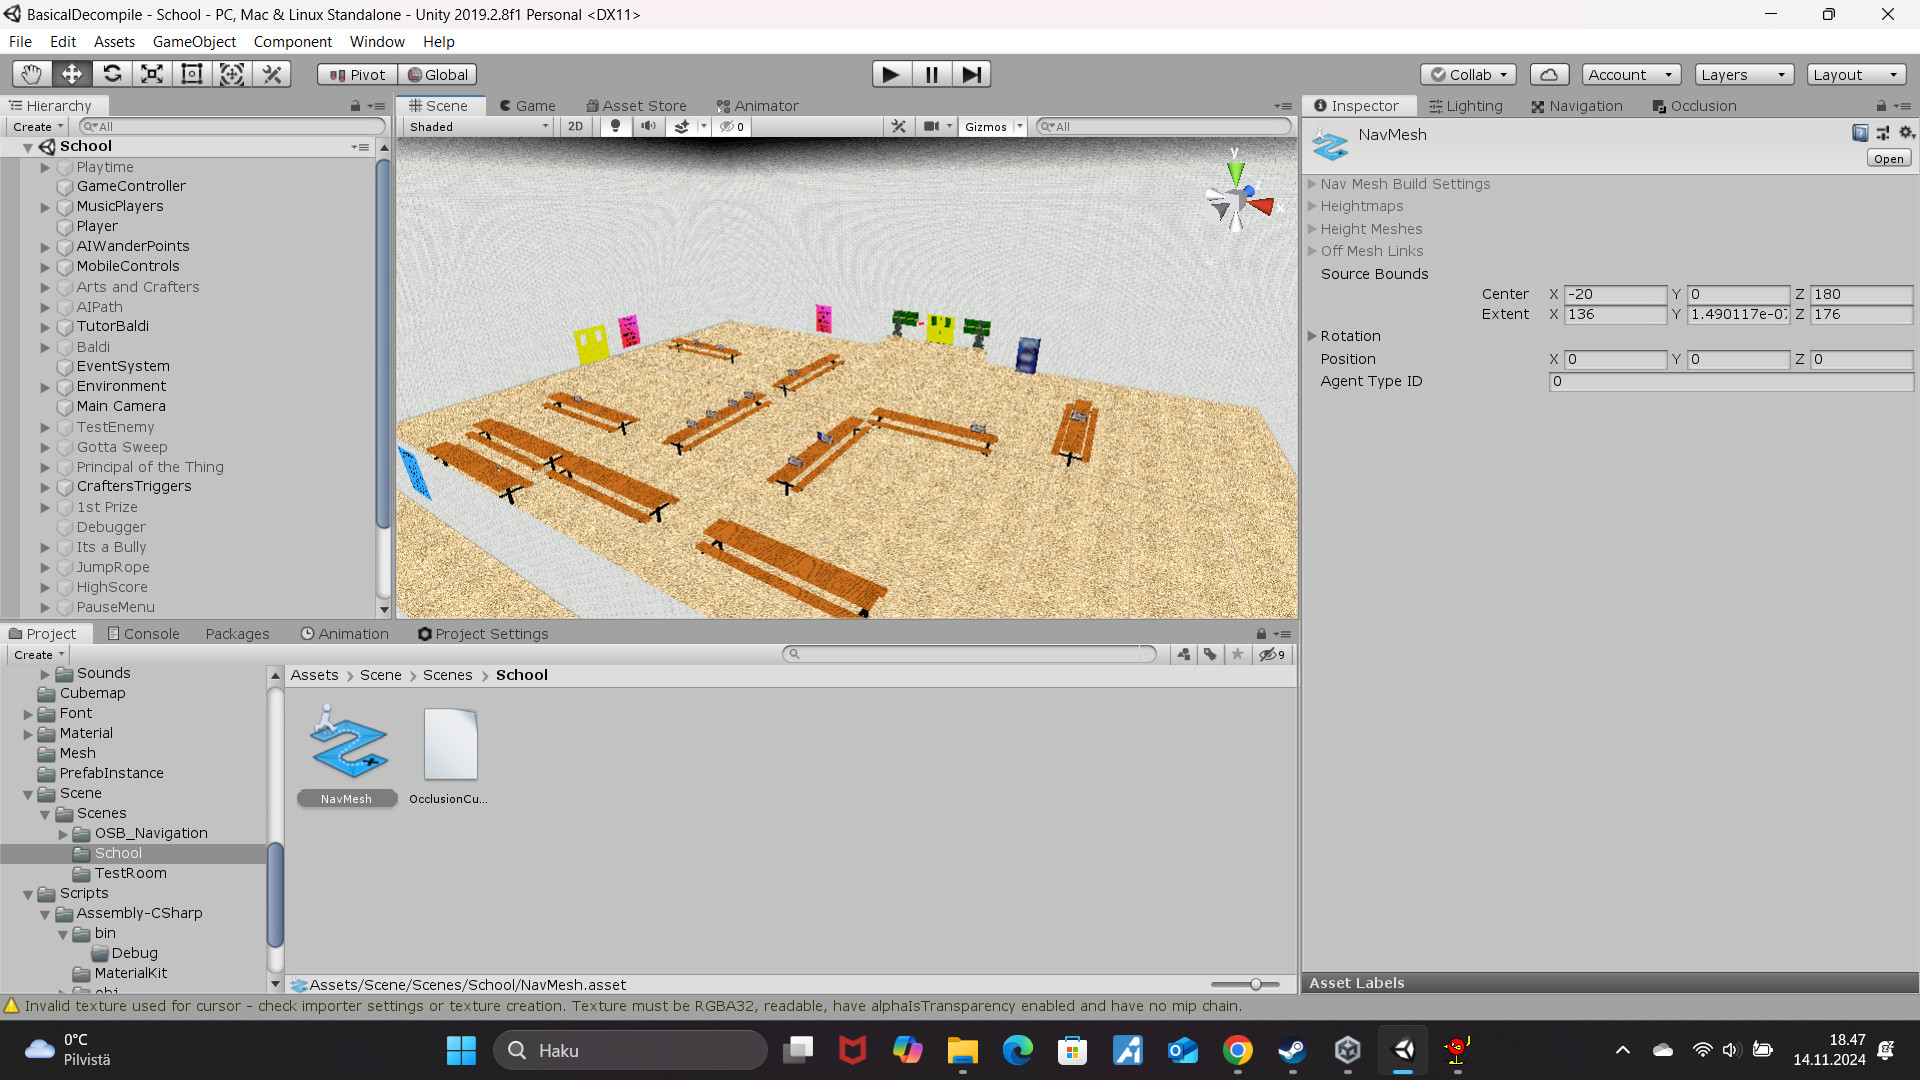Select the Rect transform tool

click(191, 74)
